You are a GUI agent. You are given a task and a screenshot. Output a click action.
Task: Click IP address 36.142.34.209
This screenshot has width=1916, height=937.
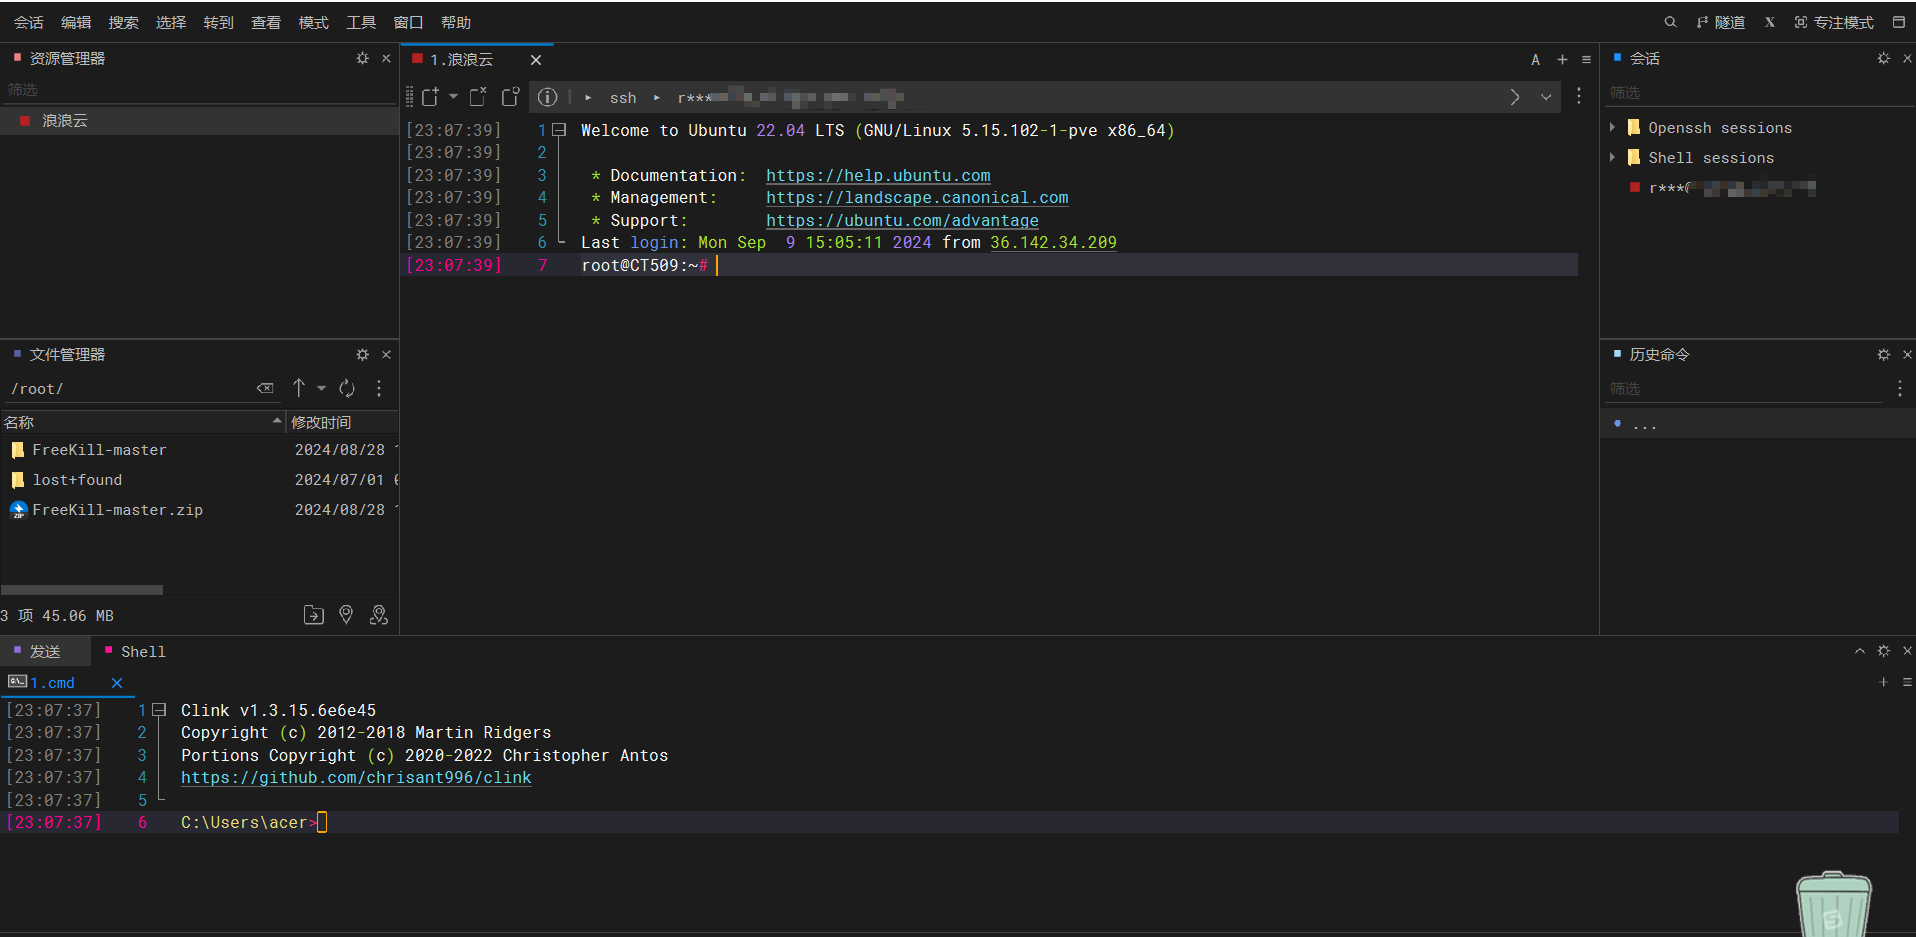click(x=1053, y=243)
